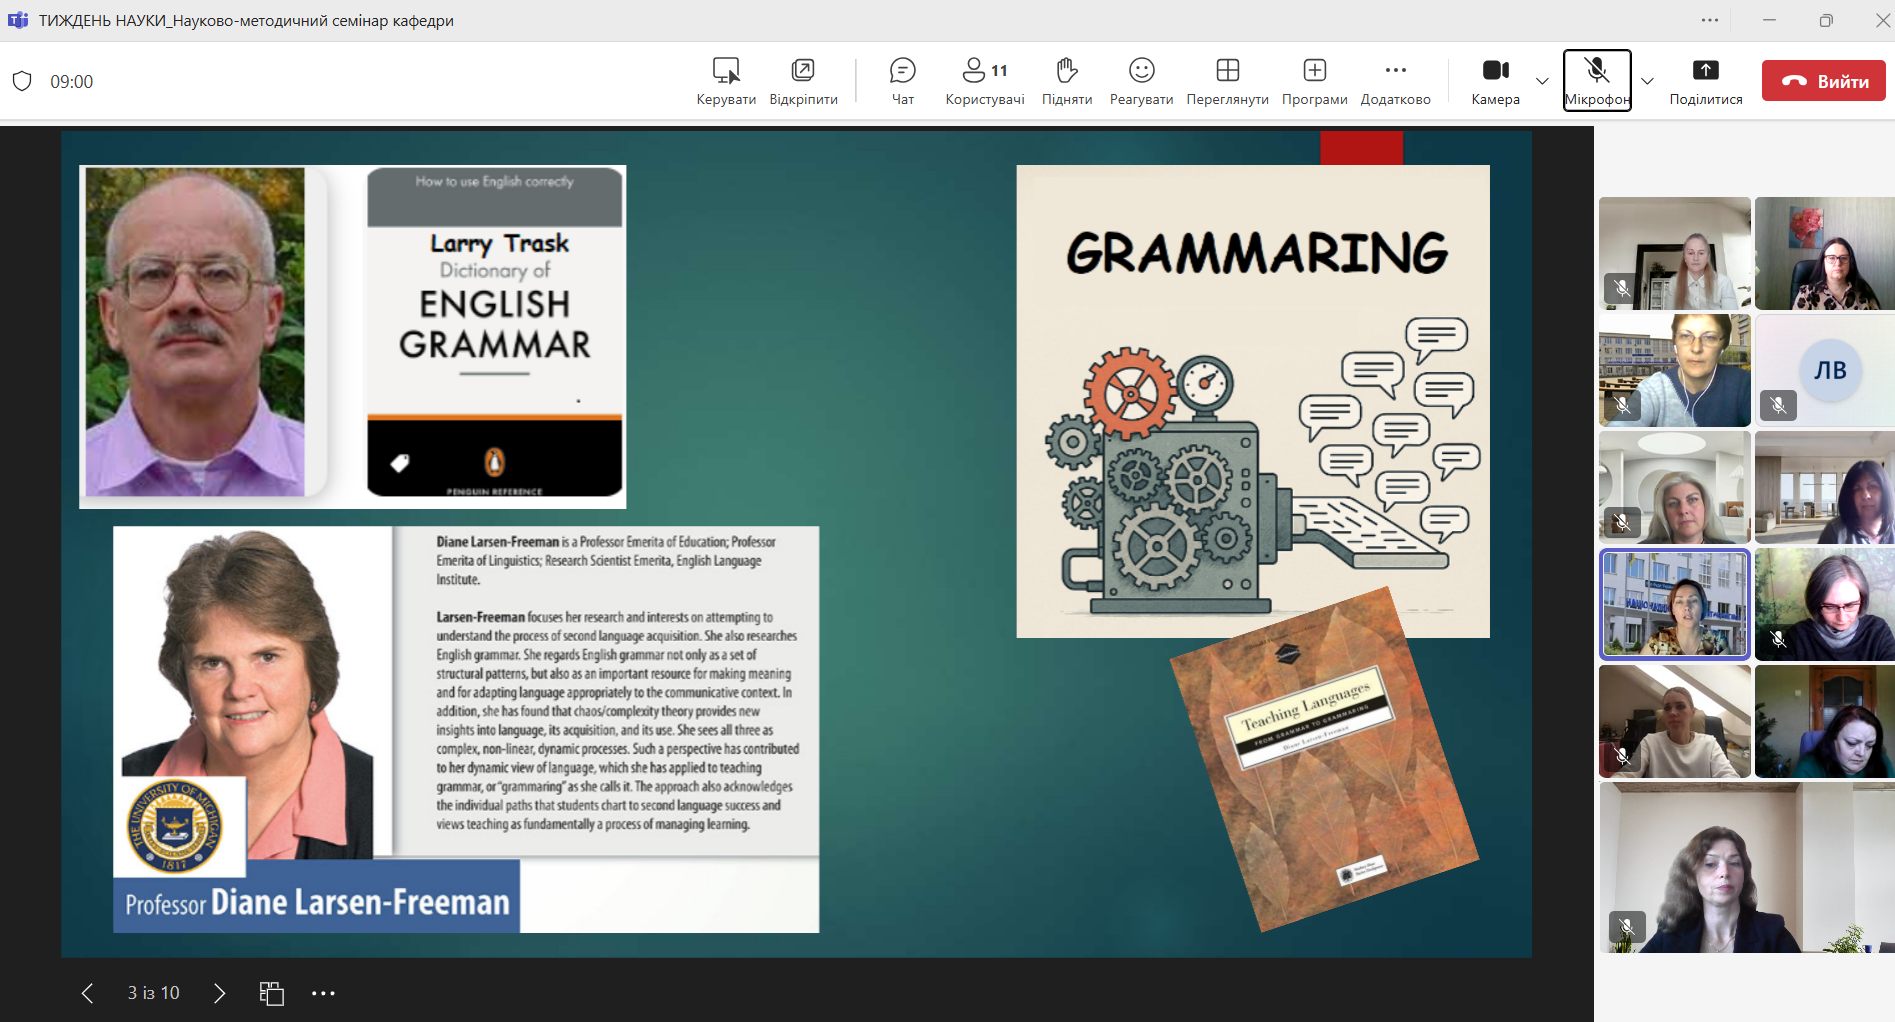Image resolution: width=1895 pixels, height=1022 pixels.
Task: Unmute with the Мікрофон toggle
Action: click(1597, 81)
